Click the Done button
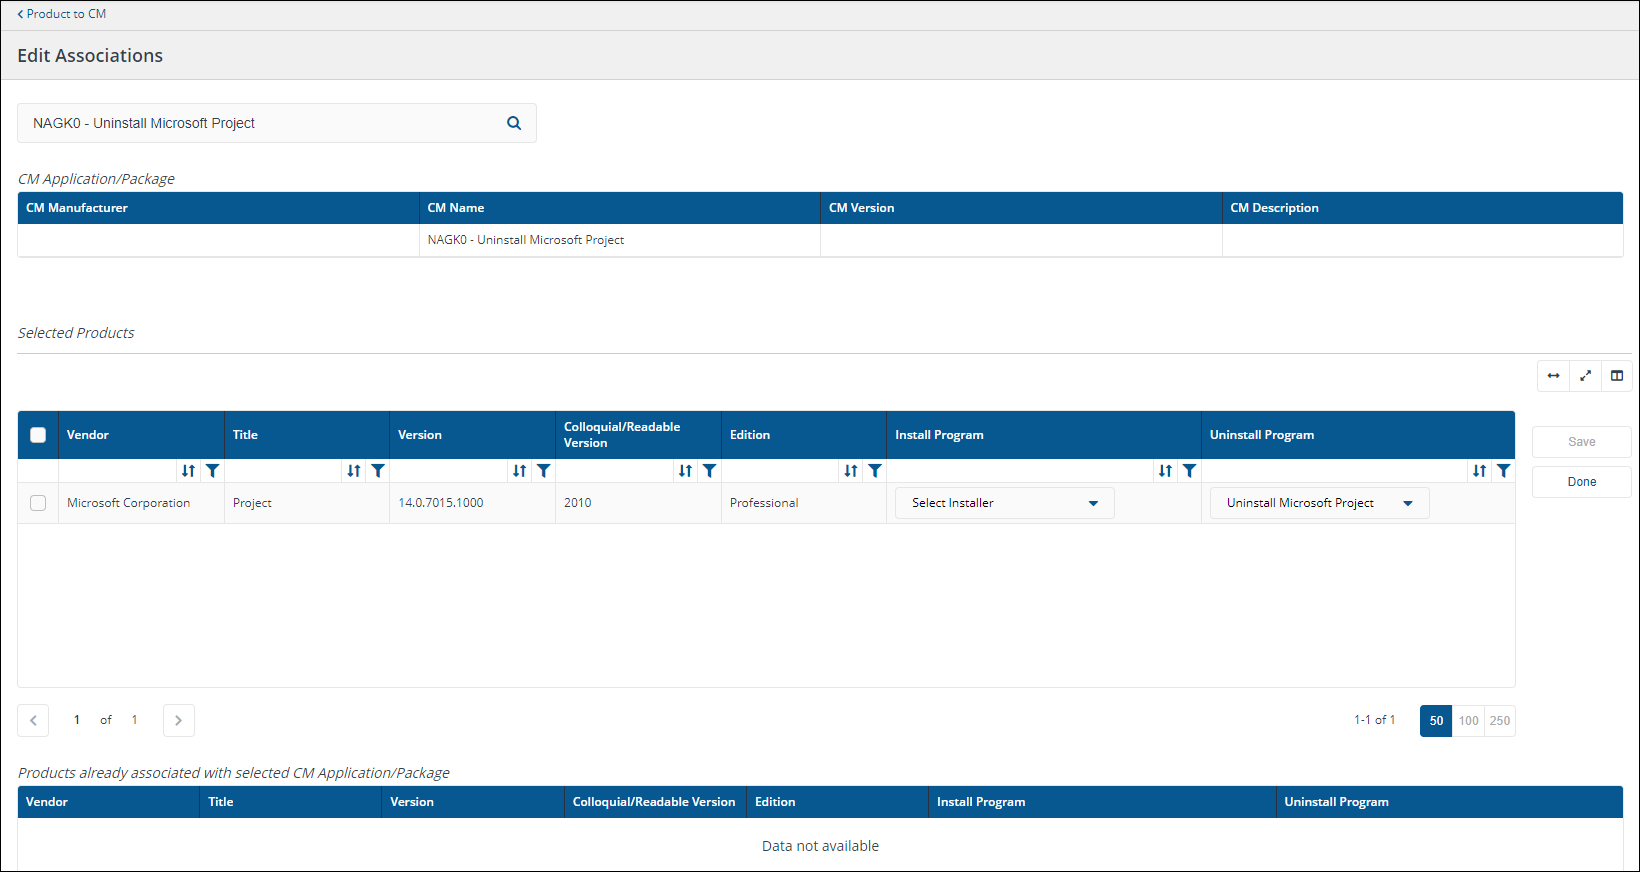 tap(1581, 482)
